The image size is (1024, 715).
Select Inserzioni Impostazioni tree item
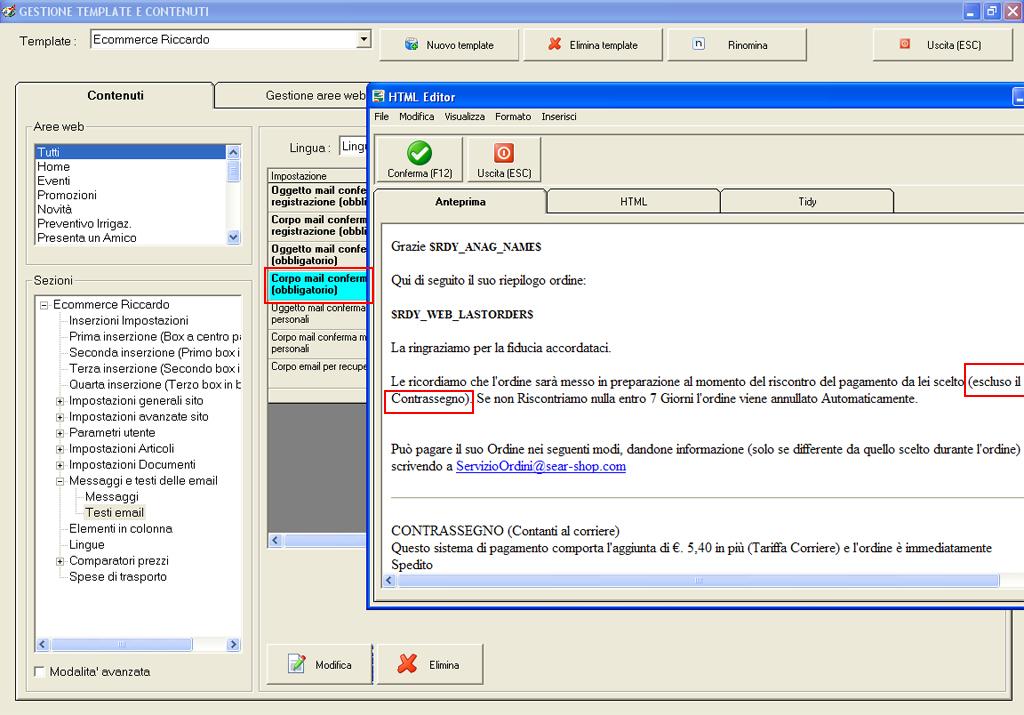(129, 321)
